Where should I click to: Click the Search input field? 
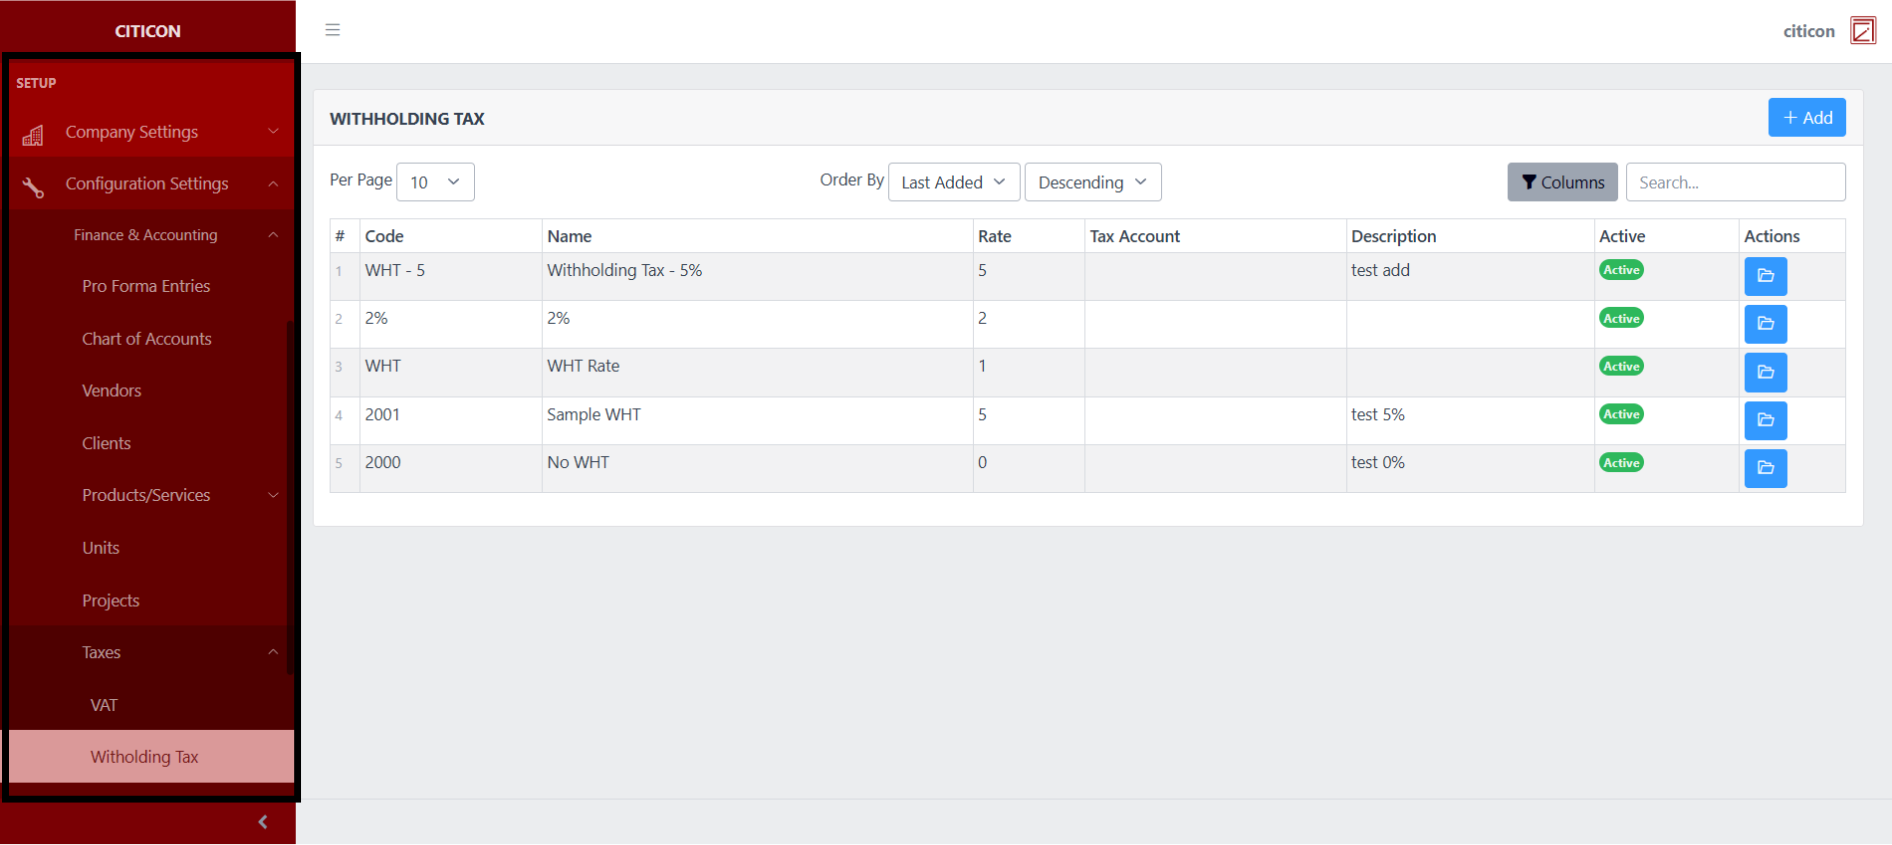1735,182
